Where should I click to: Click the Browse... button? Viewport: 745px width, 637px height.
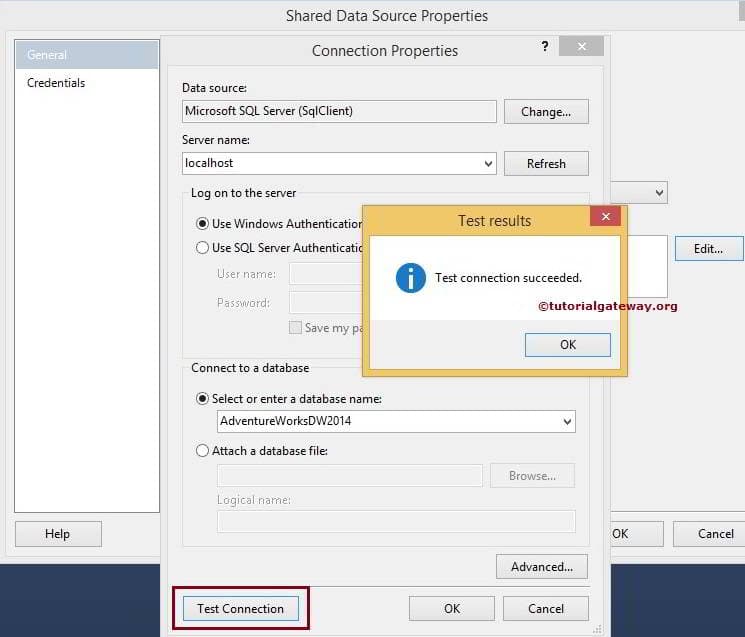(x=532, y=476)
